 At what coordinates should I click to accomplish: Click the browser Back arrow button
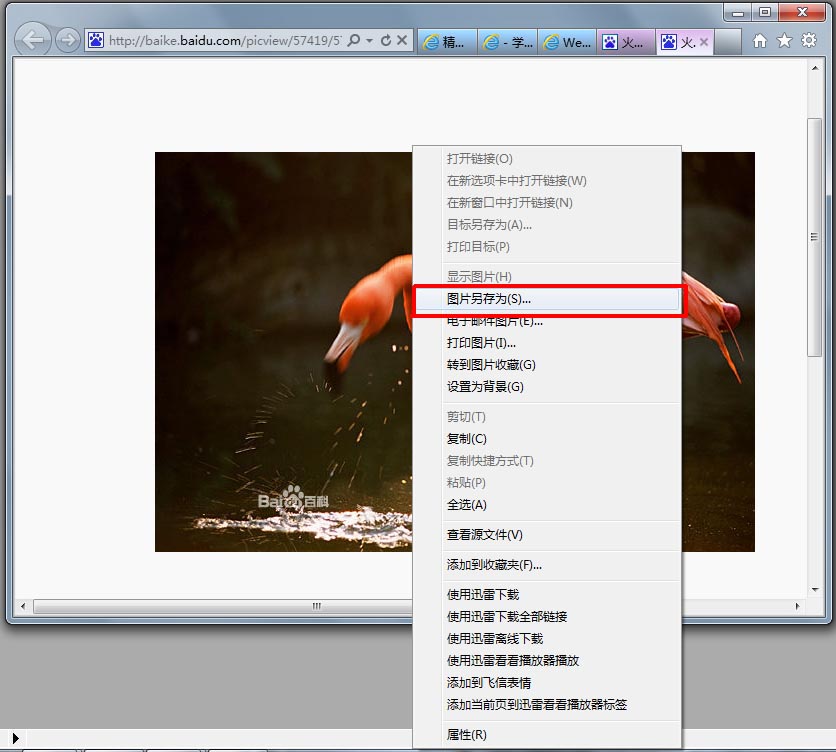[x=34, y=40]
